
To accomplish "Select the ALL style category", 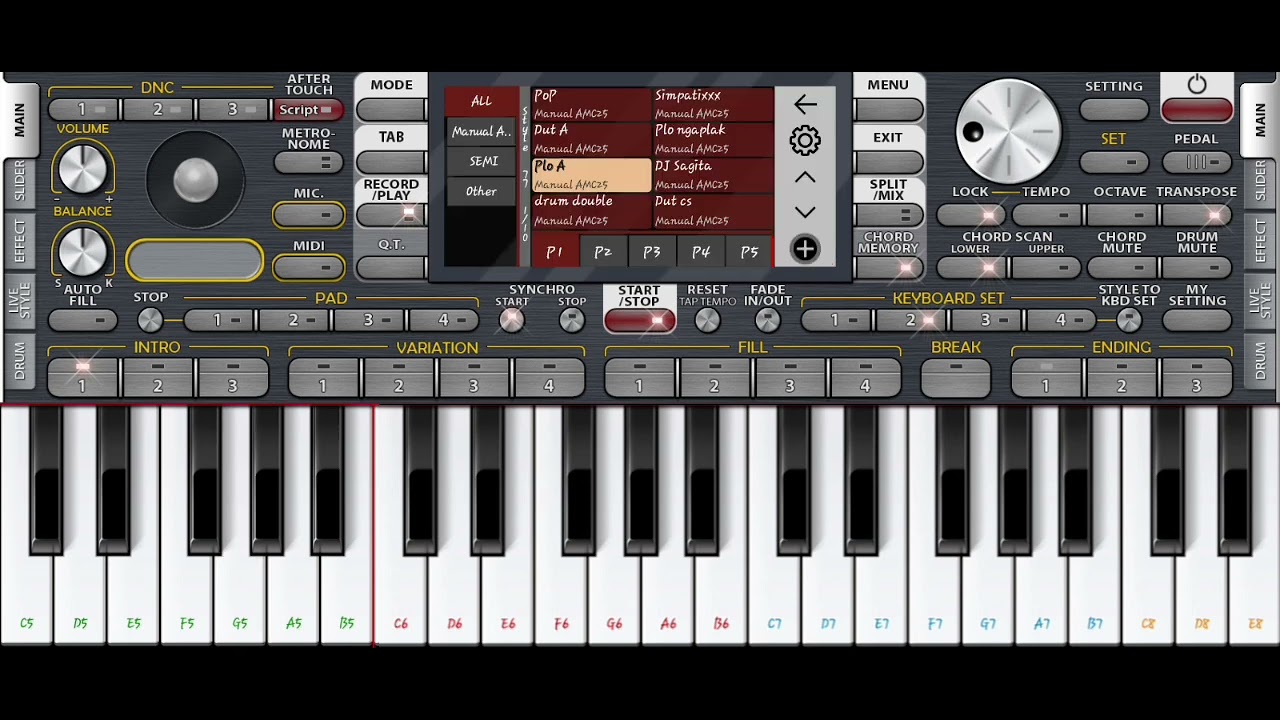I will [x=481, y=101].
